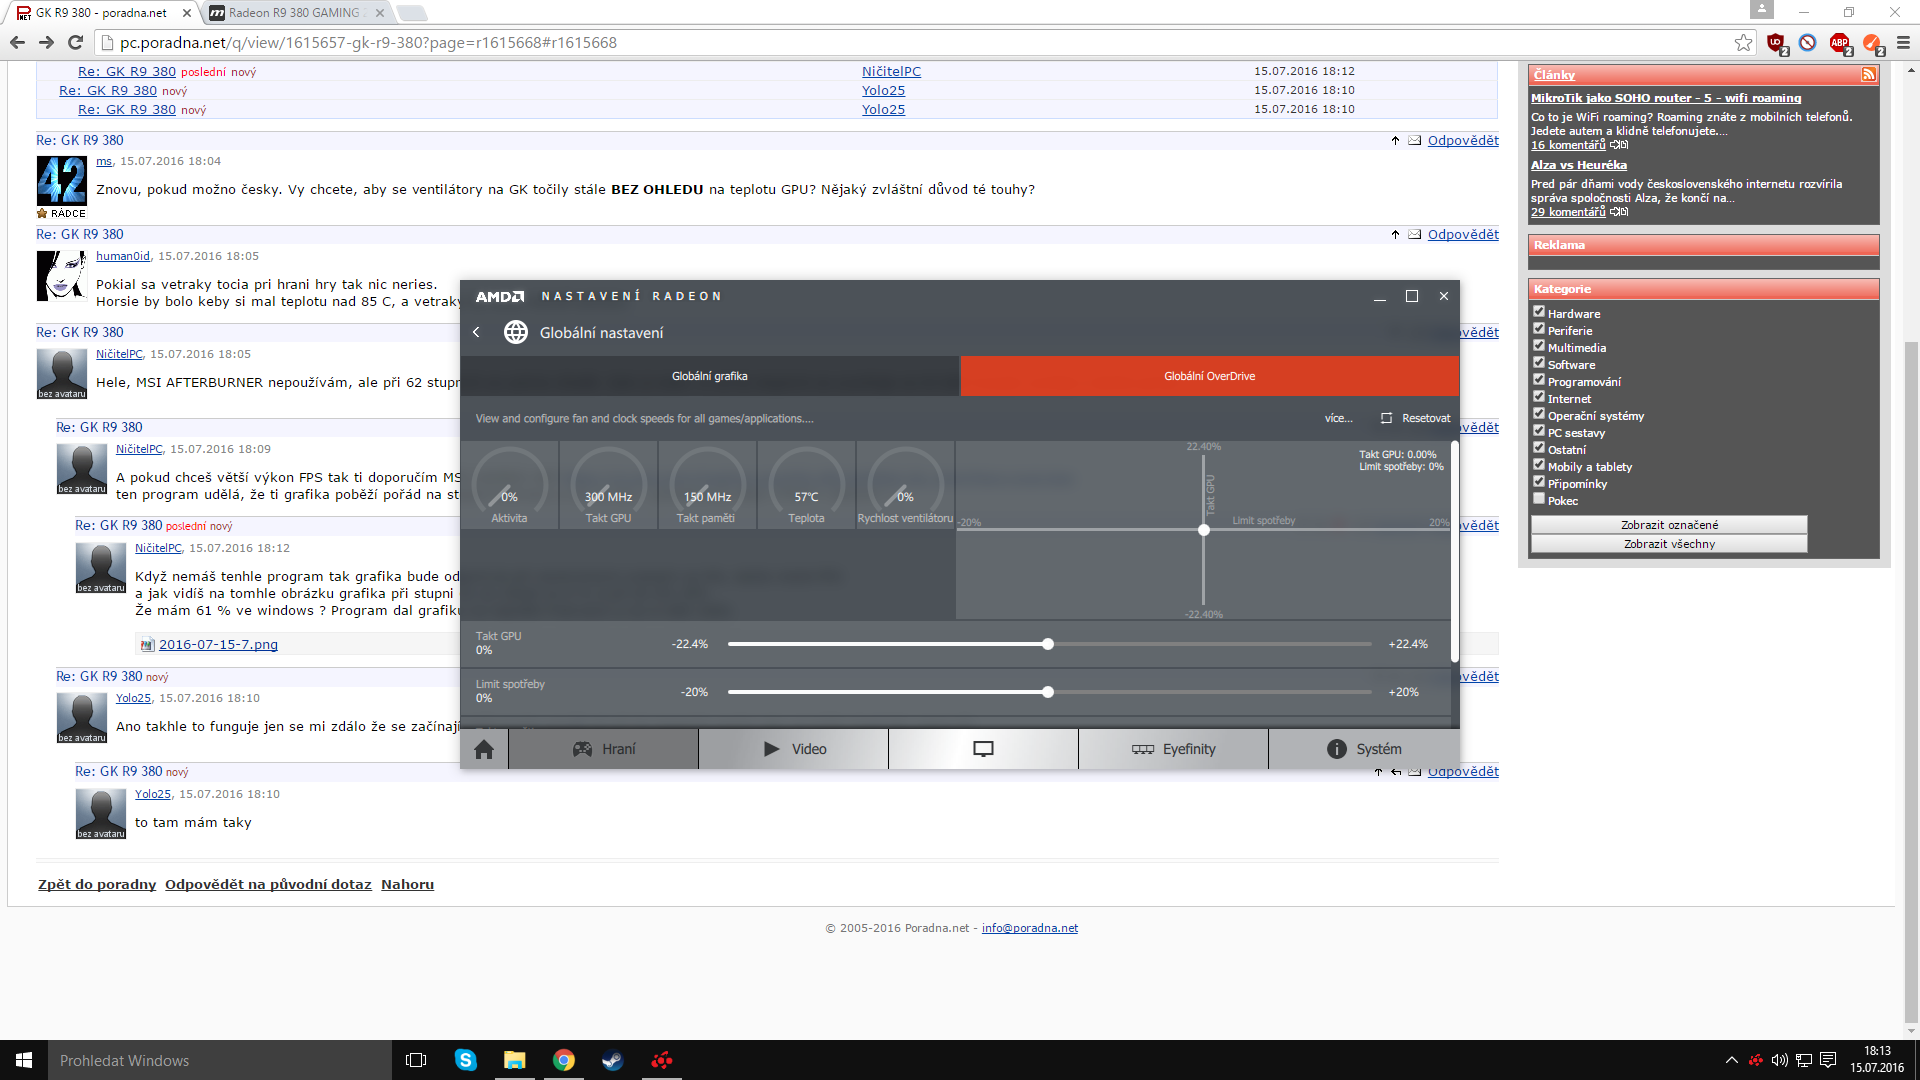Open the Chrome menu
Screen dimensions: 1920x1080
tap(1903, 43)
